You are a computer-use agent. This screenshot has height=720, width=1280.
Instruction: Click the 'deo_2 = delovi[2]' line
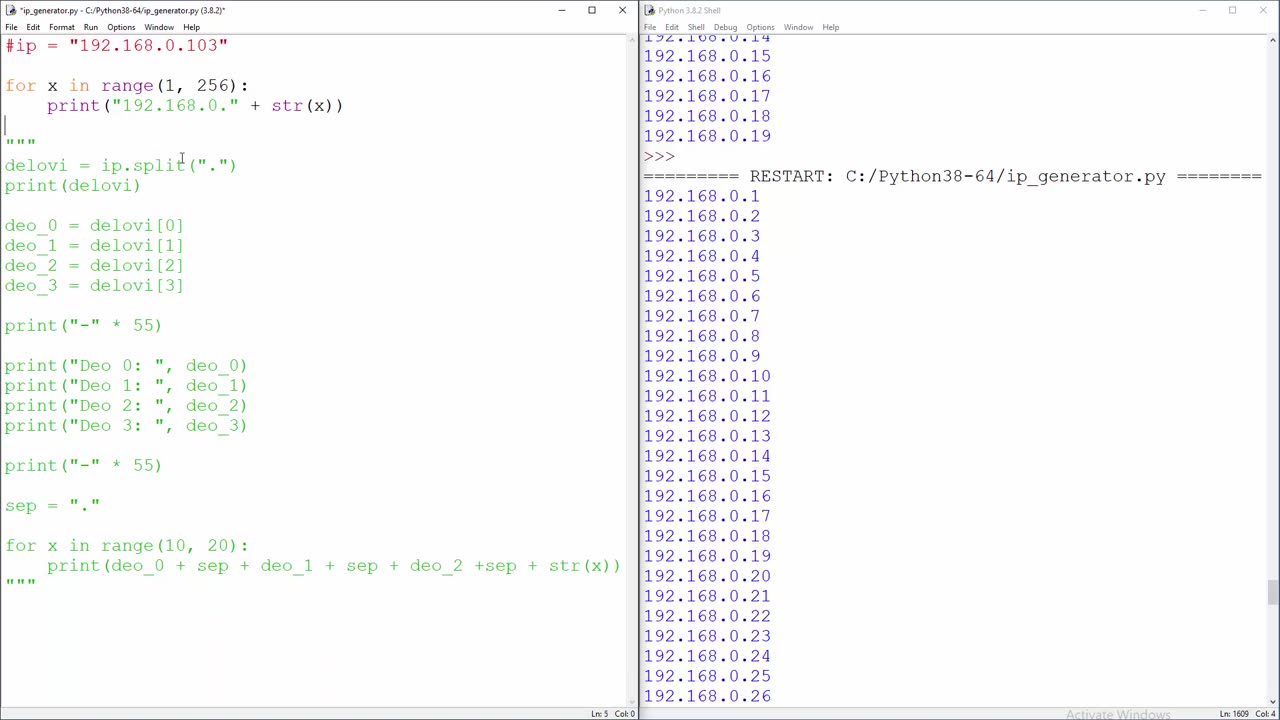point(94,266)
